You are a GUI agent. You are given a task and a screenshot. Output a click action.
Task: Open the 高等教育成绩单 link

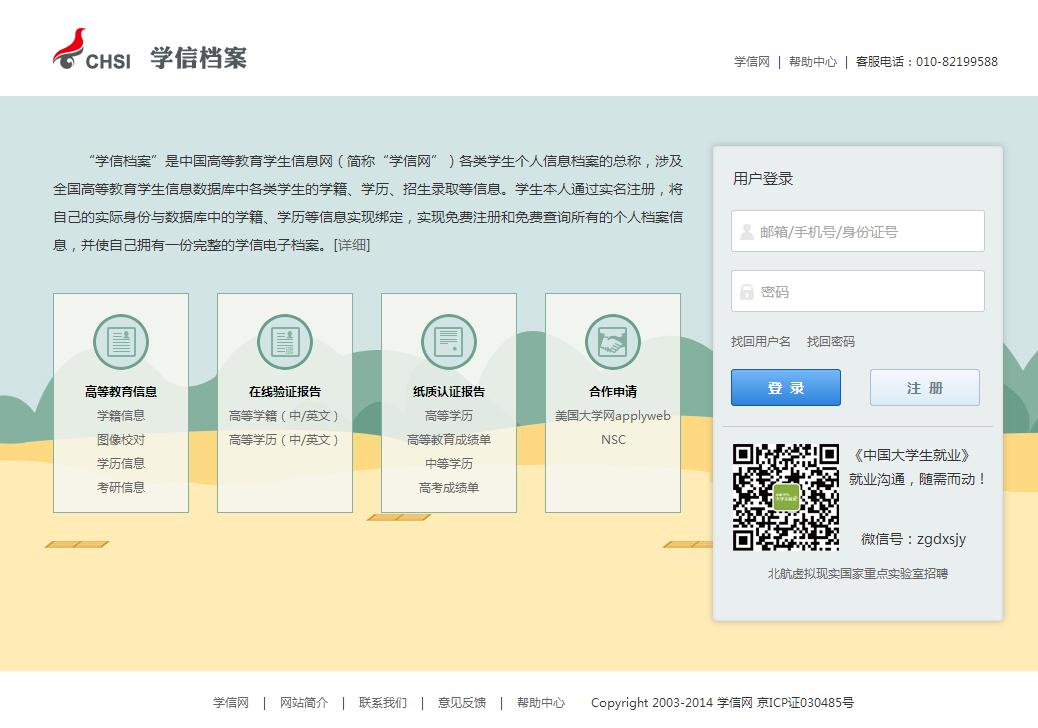pos(449,439)
